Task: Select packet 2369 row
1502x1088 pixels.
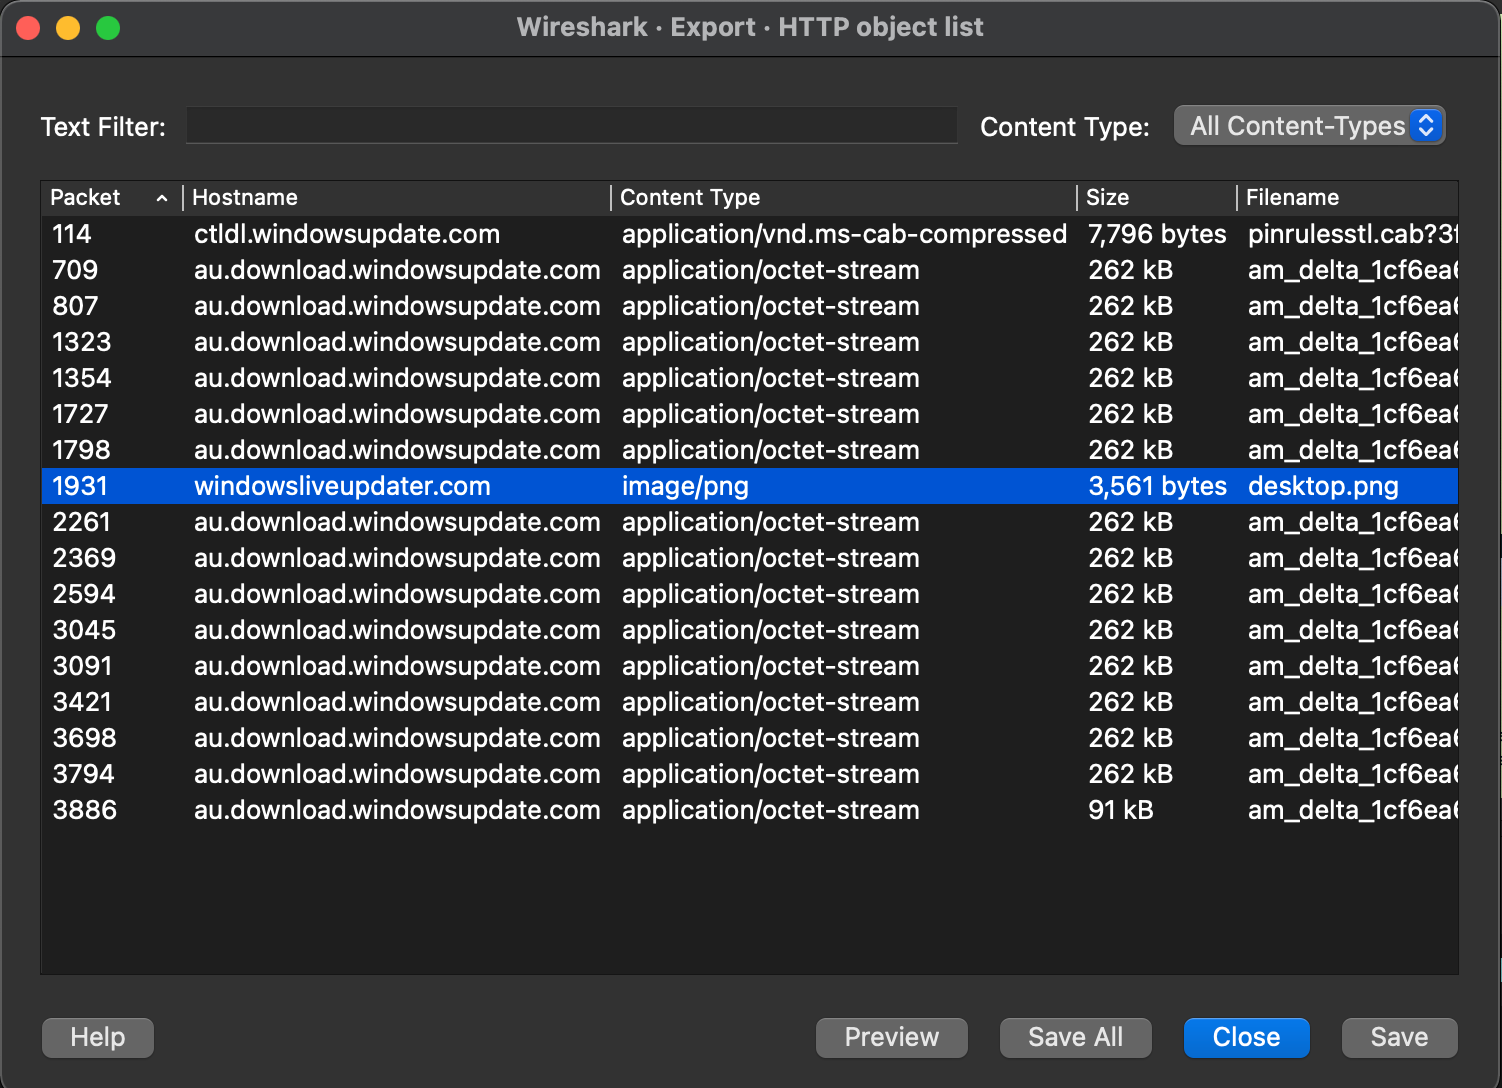Action: click(750, 558)
